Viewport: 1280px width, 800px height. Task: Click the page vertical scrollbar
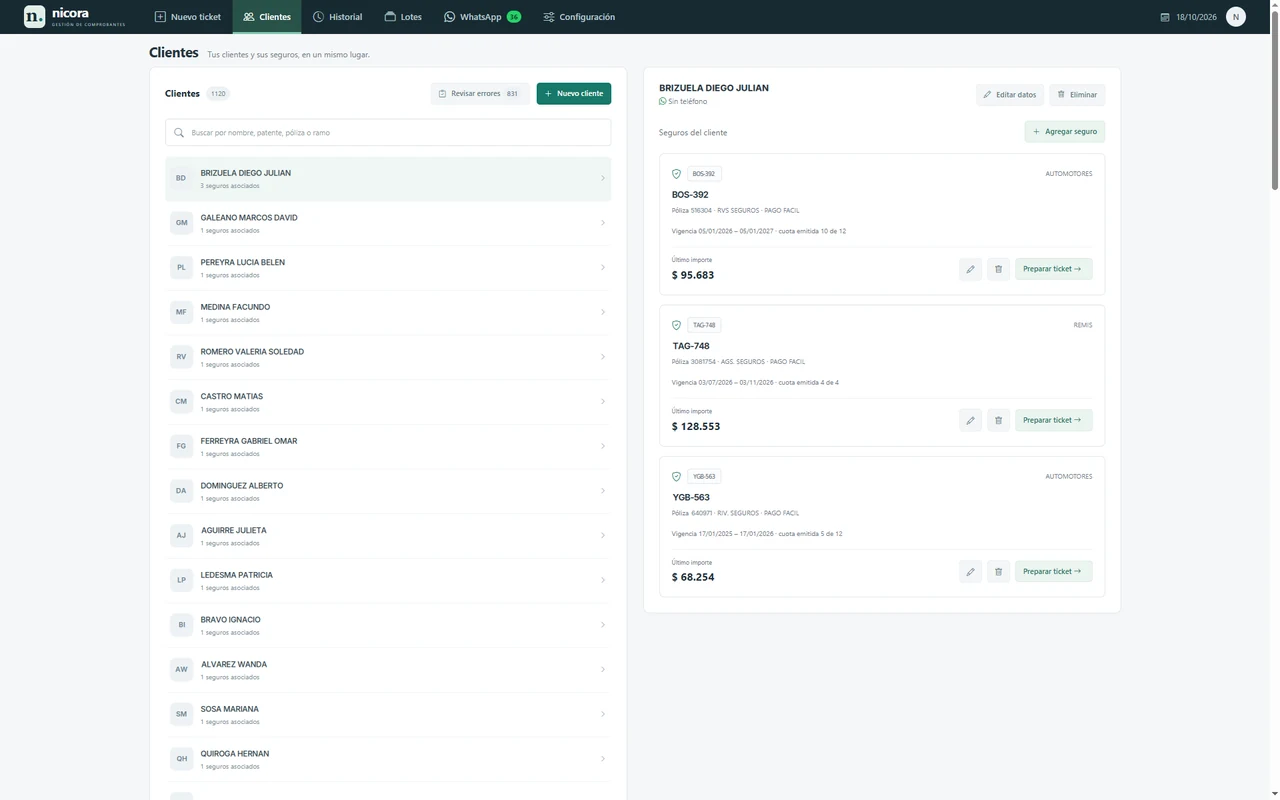click(x=1275, y=100)
